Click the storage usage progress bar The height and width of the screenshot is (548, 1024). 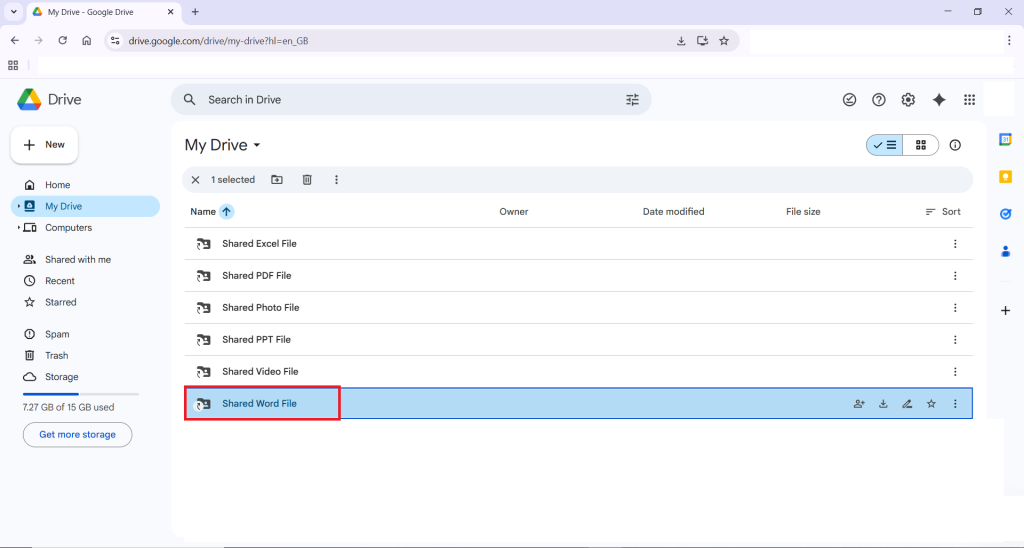tap(80, 395)
